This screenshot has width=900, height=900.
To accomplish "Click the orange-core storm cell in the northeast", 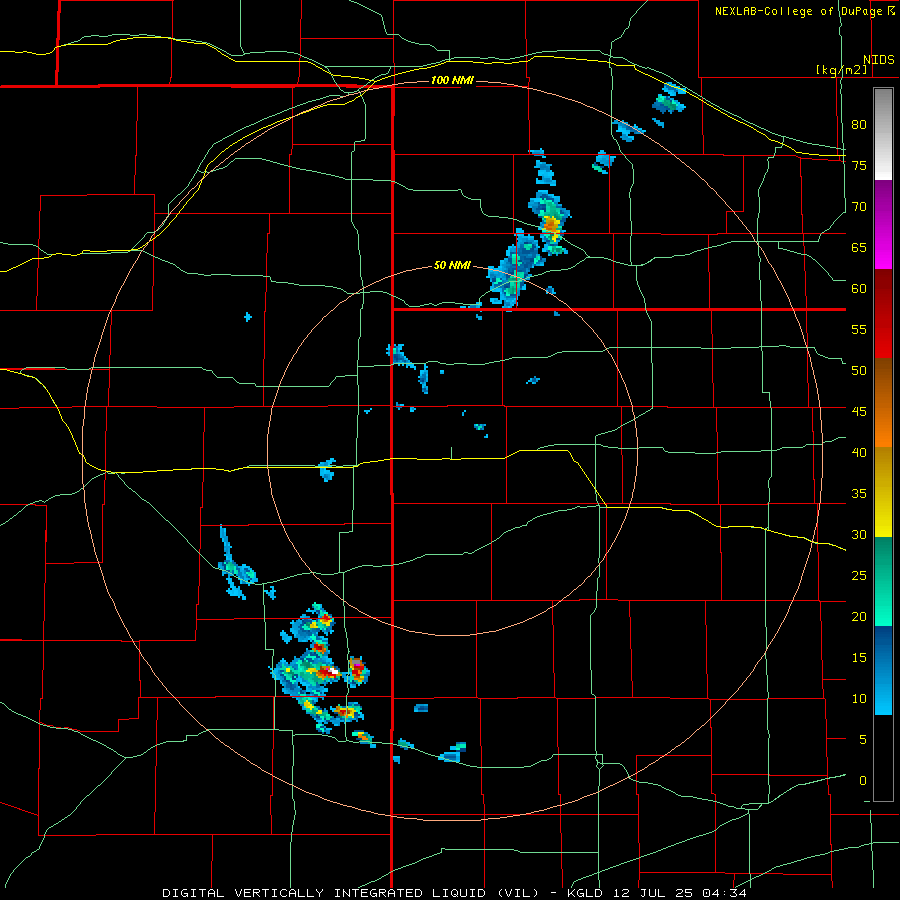I will pyautogui.click(x=551, y=224).
